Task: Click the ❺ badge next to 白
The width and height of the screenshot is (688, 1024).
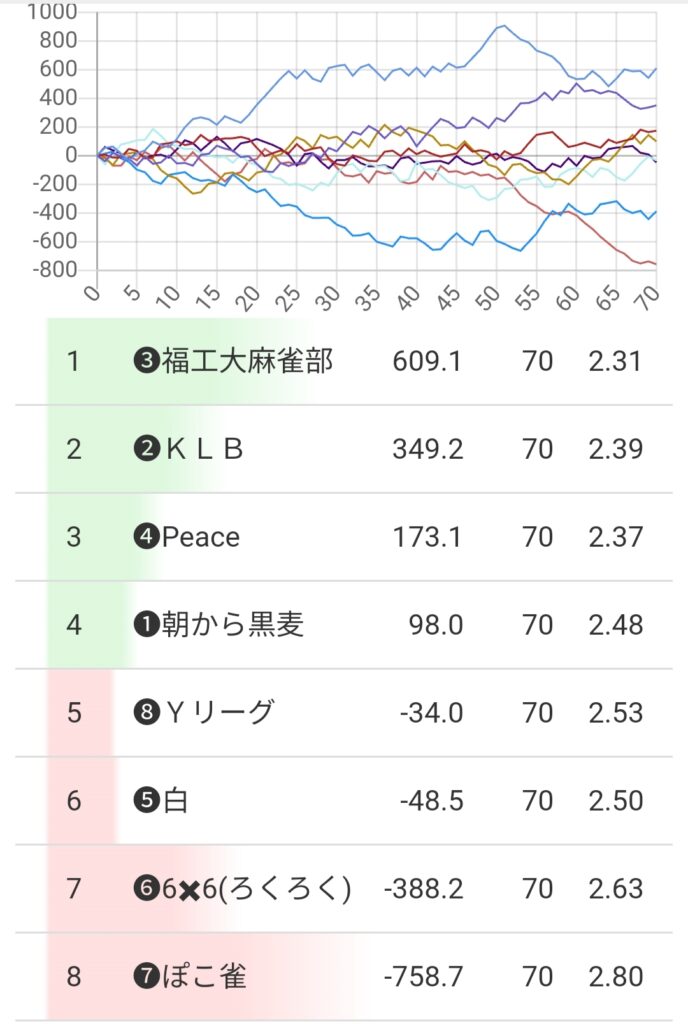Action: pos(147,801)
